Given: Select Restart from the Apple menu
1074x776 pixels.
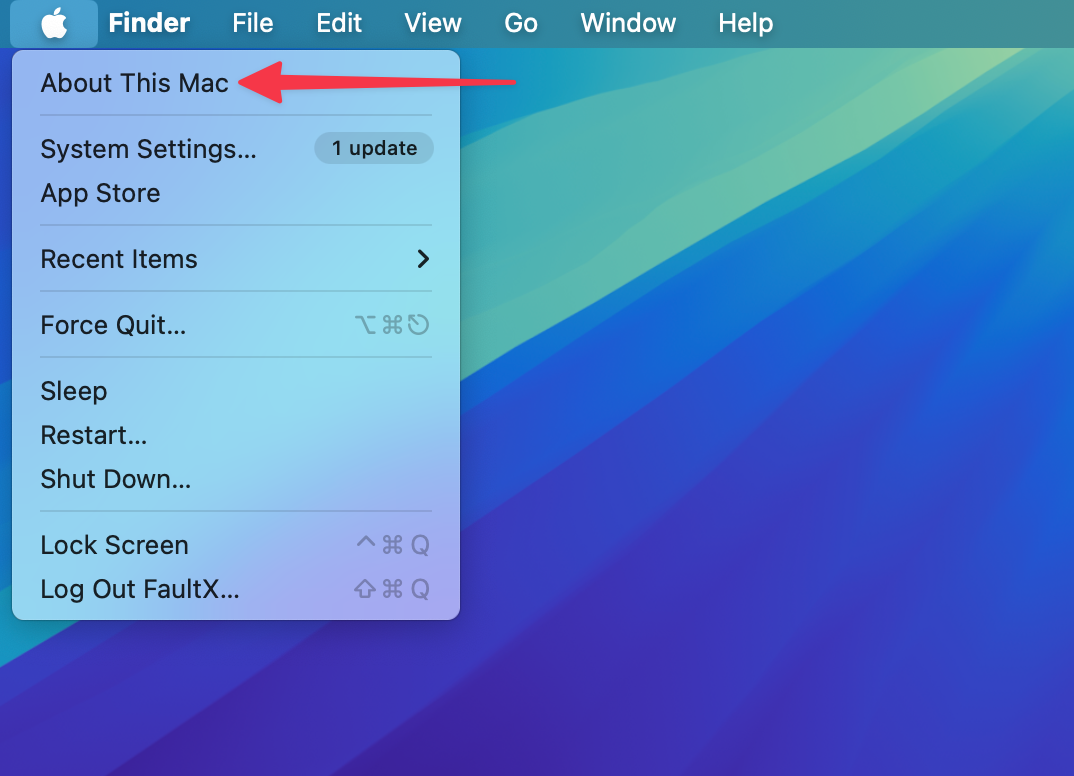Looking at the screenshot, I should (x=93, y=435).
